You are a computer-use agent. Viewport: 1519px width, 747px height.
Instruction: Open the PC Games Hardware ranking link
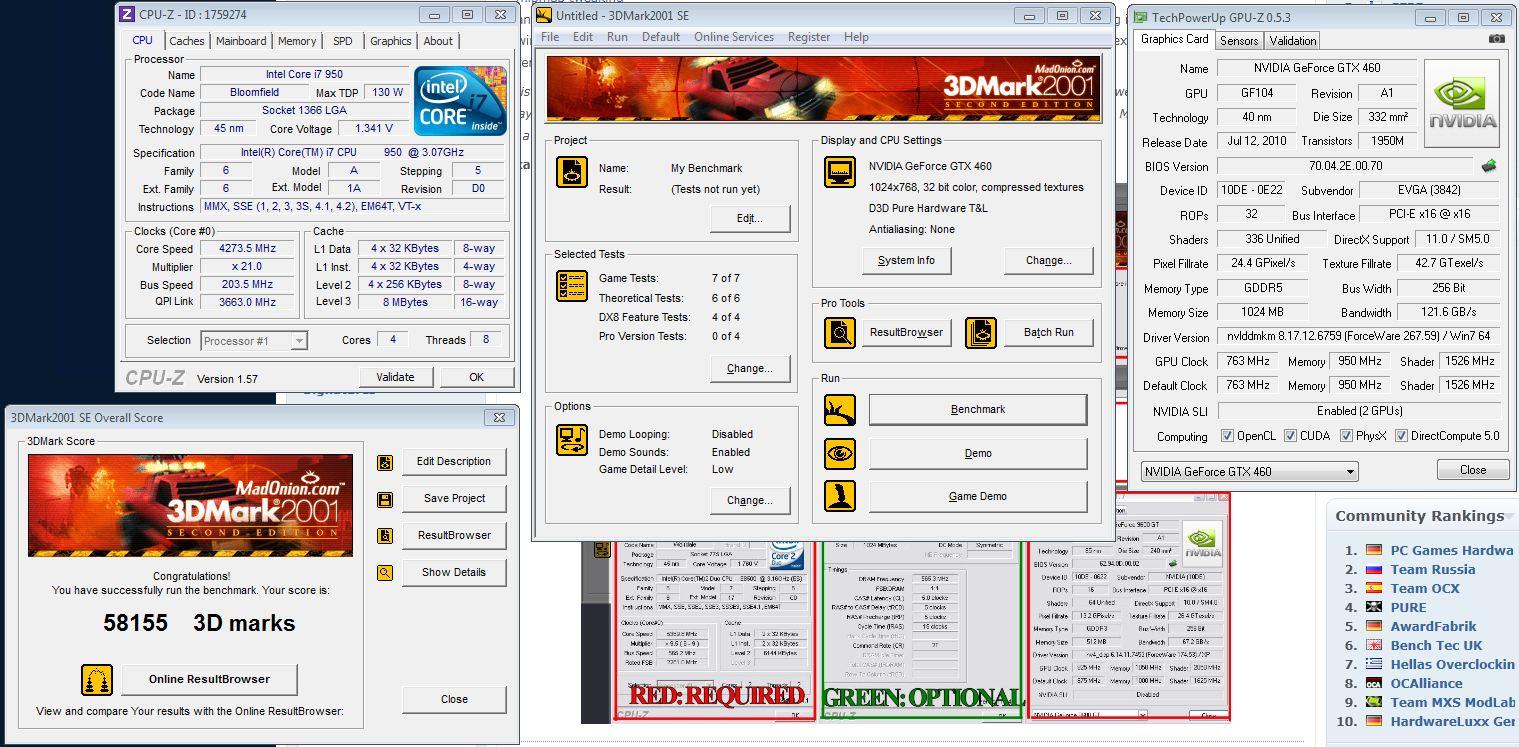[1452, 550]
